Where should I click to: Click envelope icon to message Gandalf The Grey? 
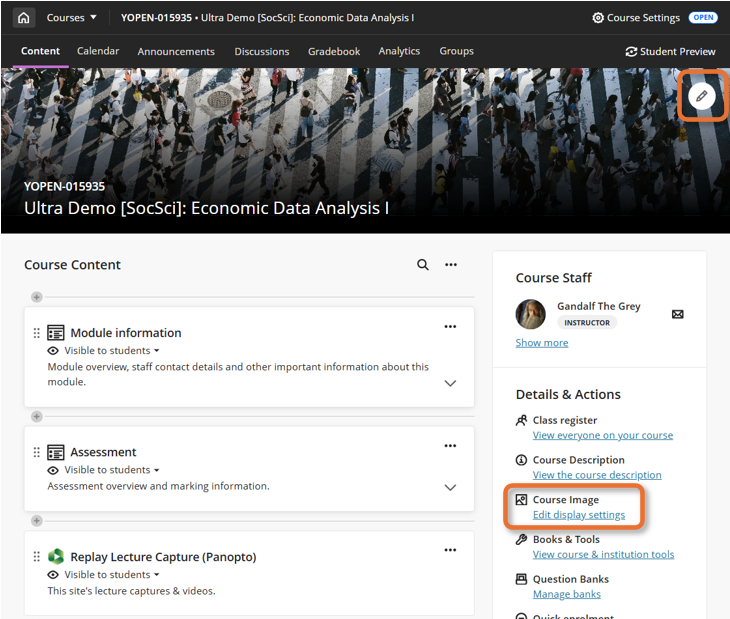pyautogui.click(x=678, y=314)
